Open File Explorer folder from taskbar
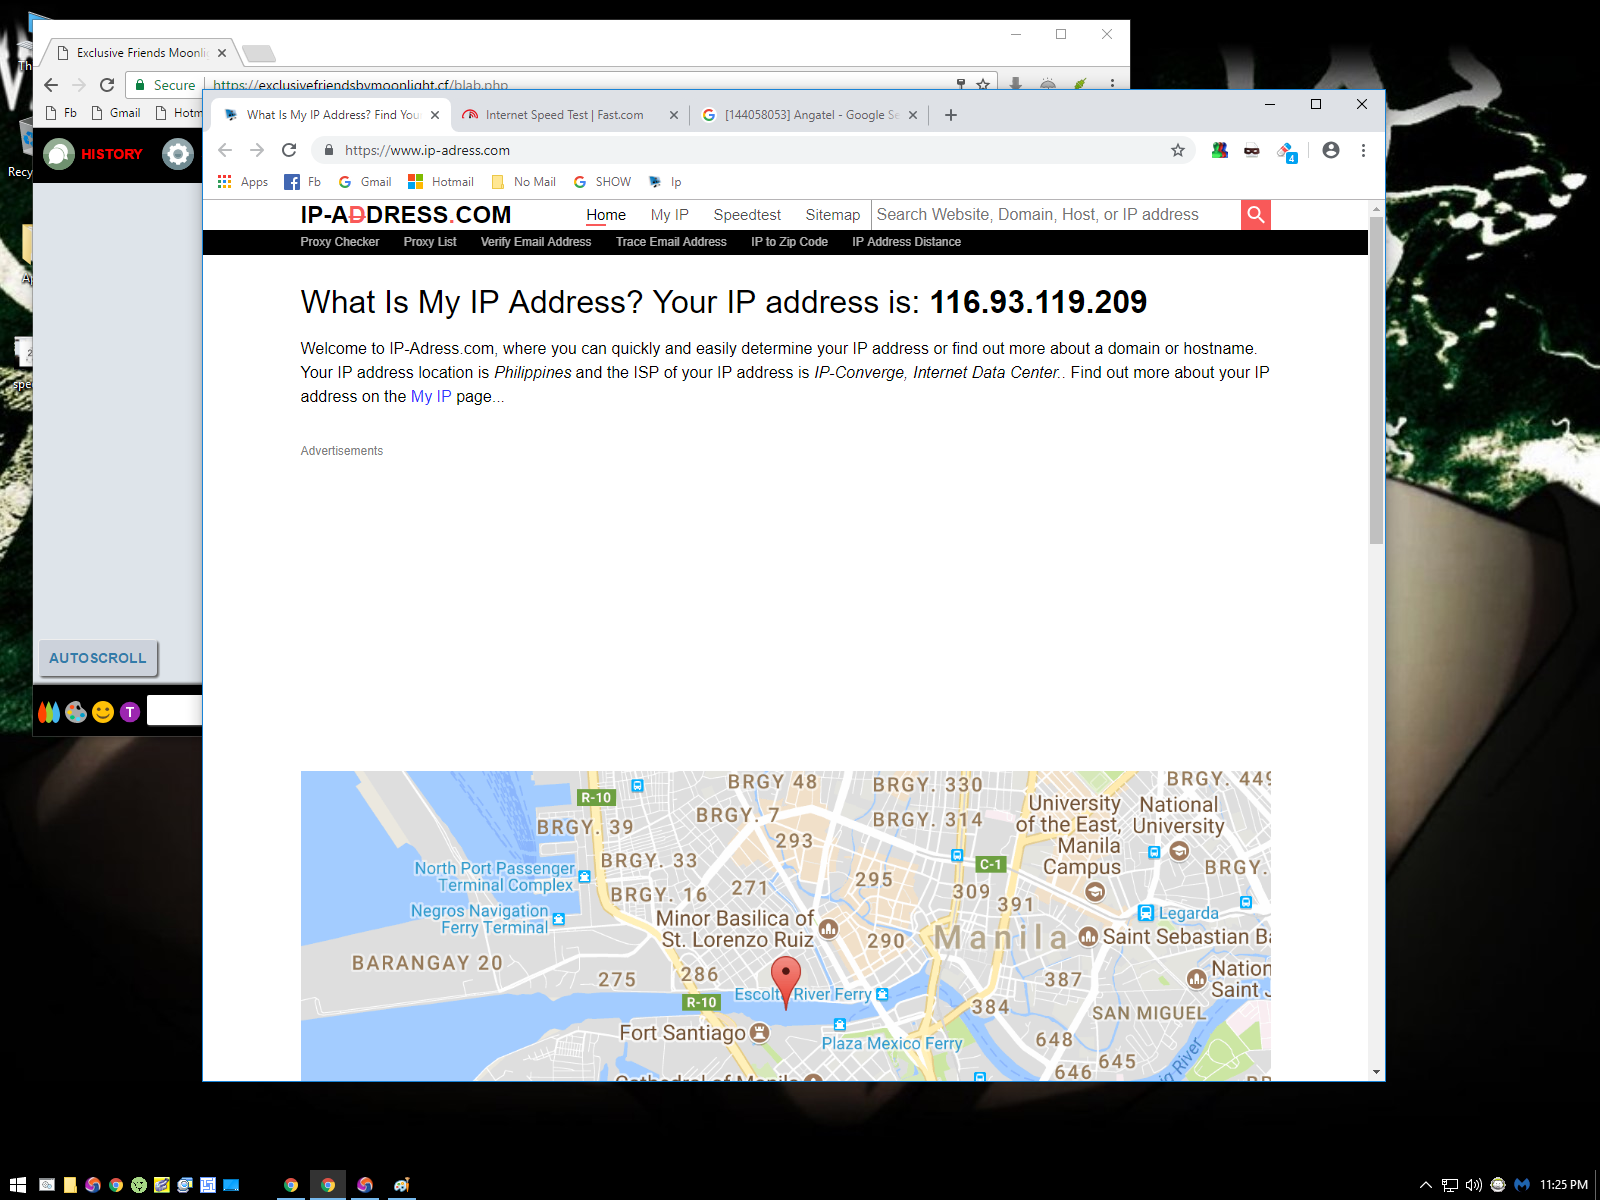The height and width of the screenshot is (1200, 1600). pyautogui.click(x=70, y=1185)
